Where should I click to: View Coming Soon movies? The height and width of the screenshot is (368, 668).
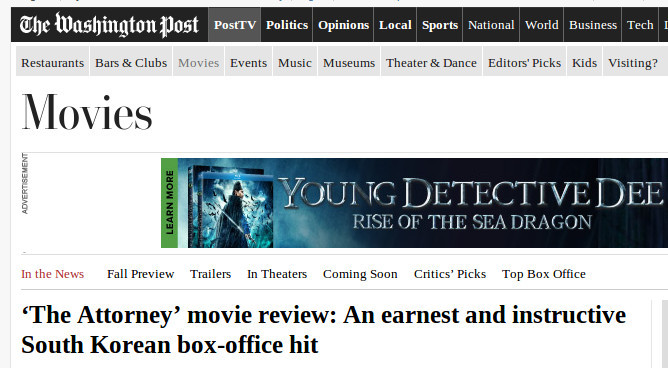click(360, 274)
